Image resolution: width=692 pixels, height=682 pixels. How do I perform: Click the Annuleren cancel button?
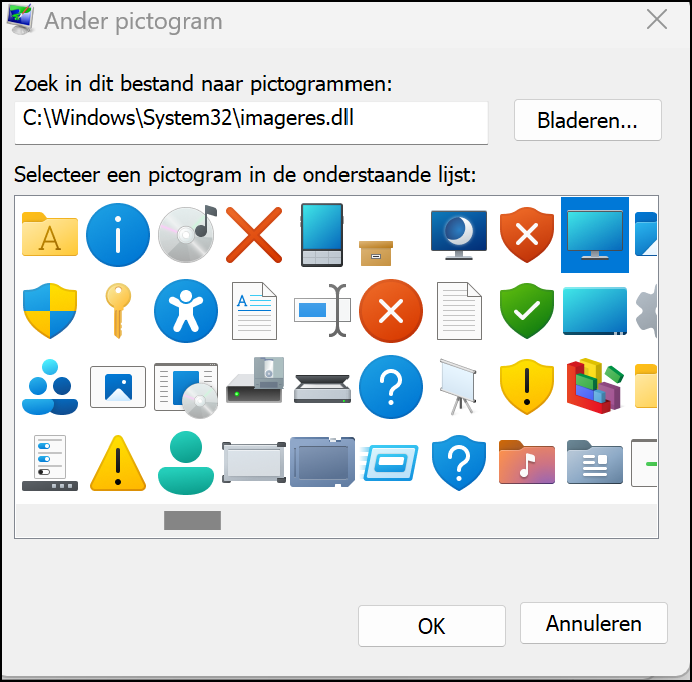(594, 623)
